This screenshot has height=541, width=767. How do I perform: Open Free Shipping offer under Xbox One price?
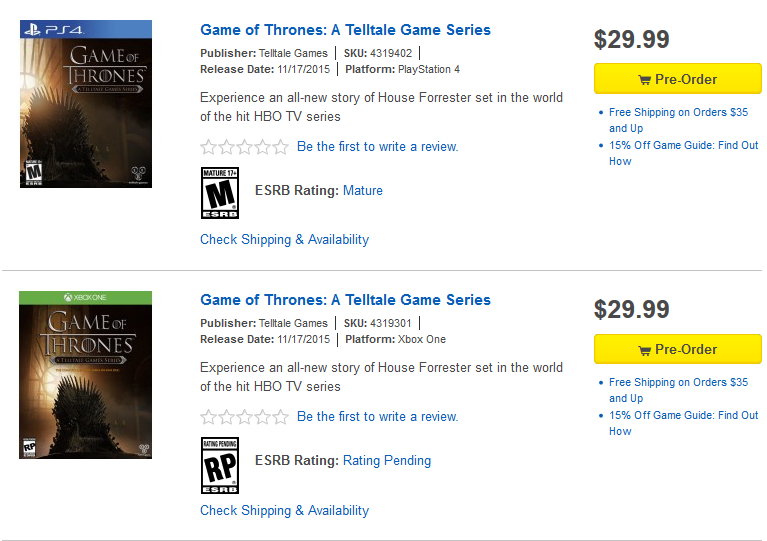point(678,382)
